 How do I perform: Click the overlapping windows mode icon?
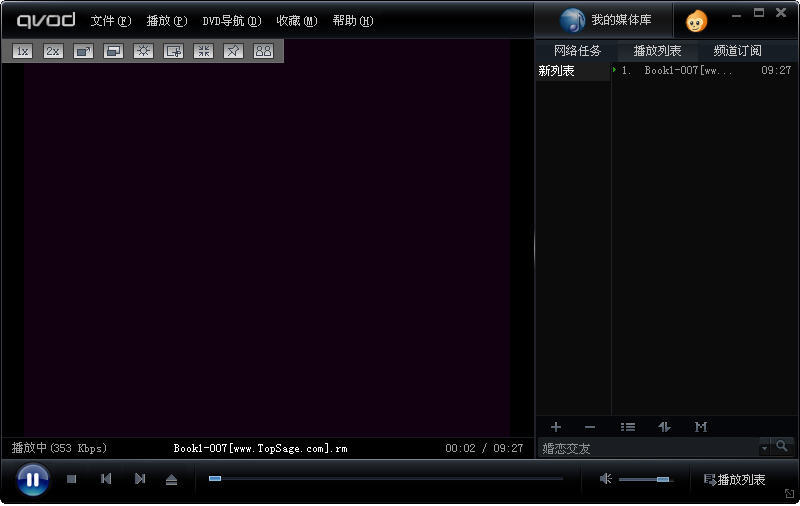pos(113,51)
